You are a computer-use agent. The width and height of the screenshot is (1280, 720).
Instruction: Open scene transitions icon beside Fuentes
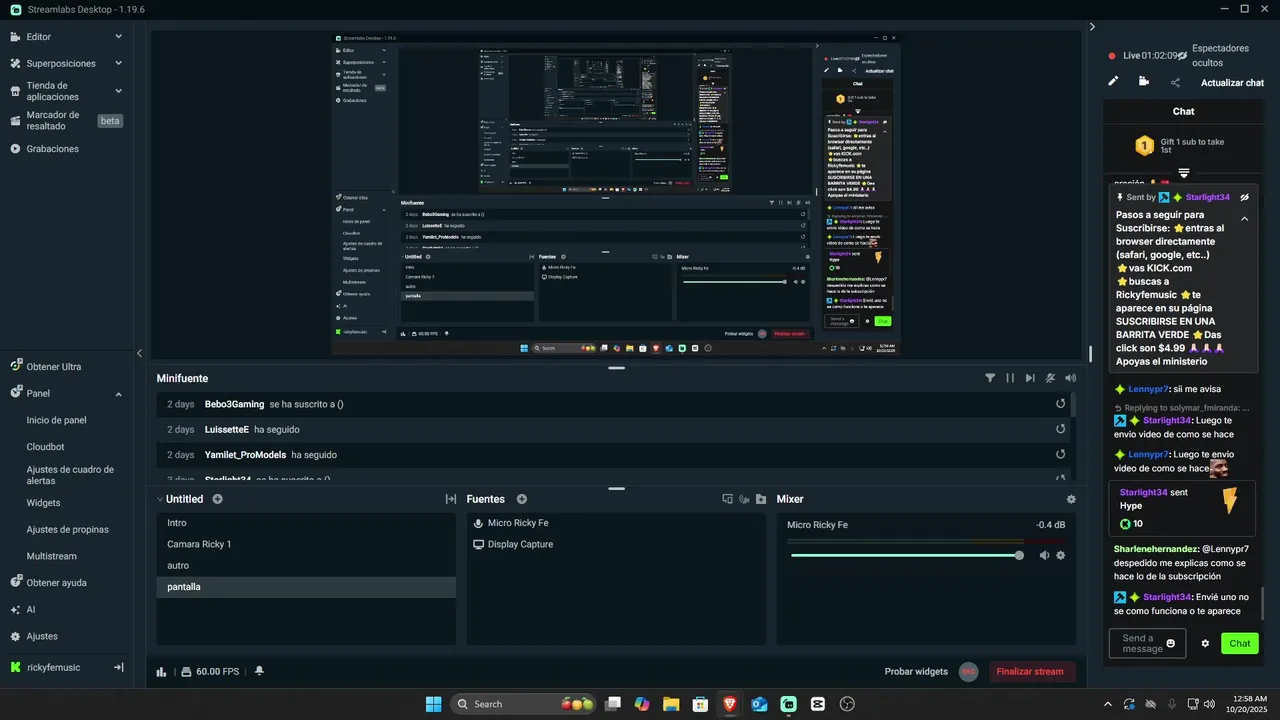451,499
